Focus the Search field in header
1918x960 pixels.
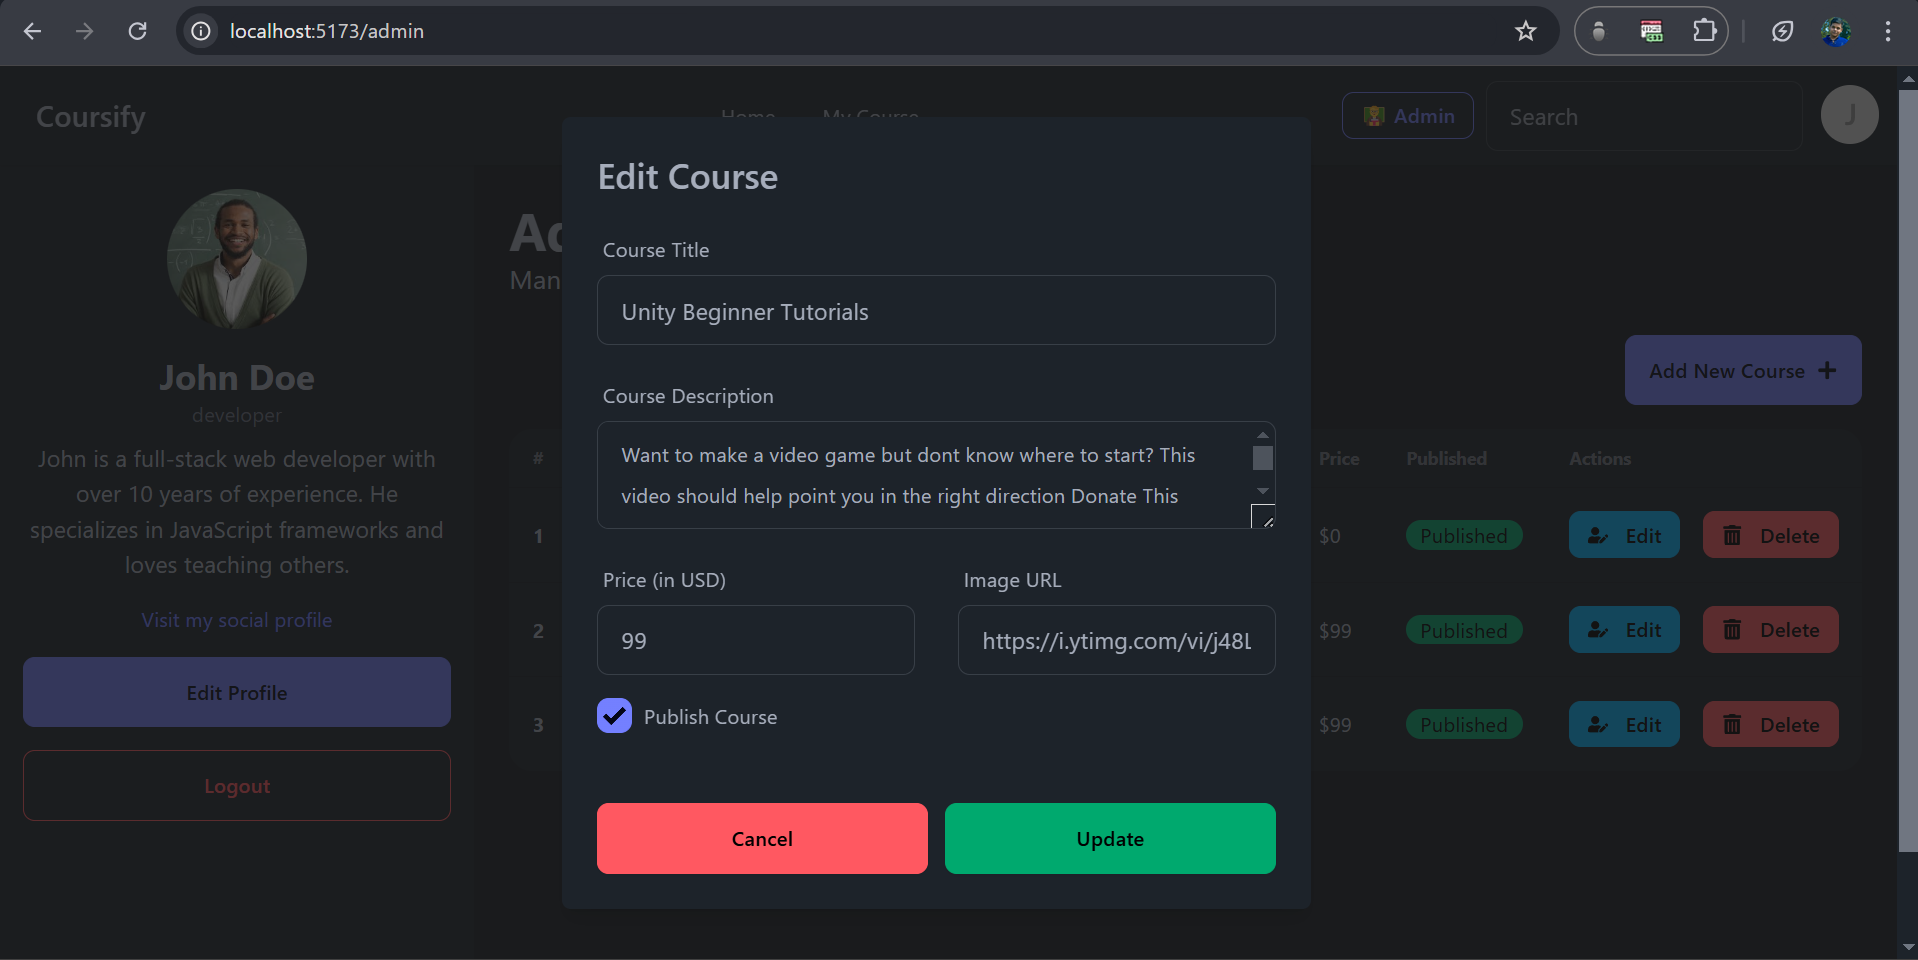pos(1644,117)
